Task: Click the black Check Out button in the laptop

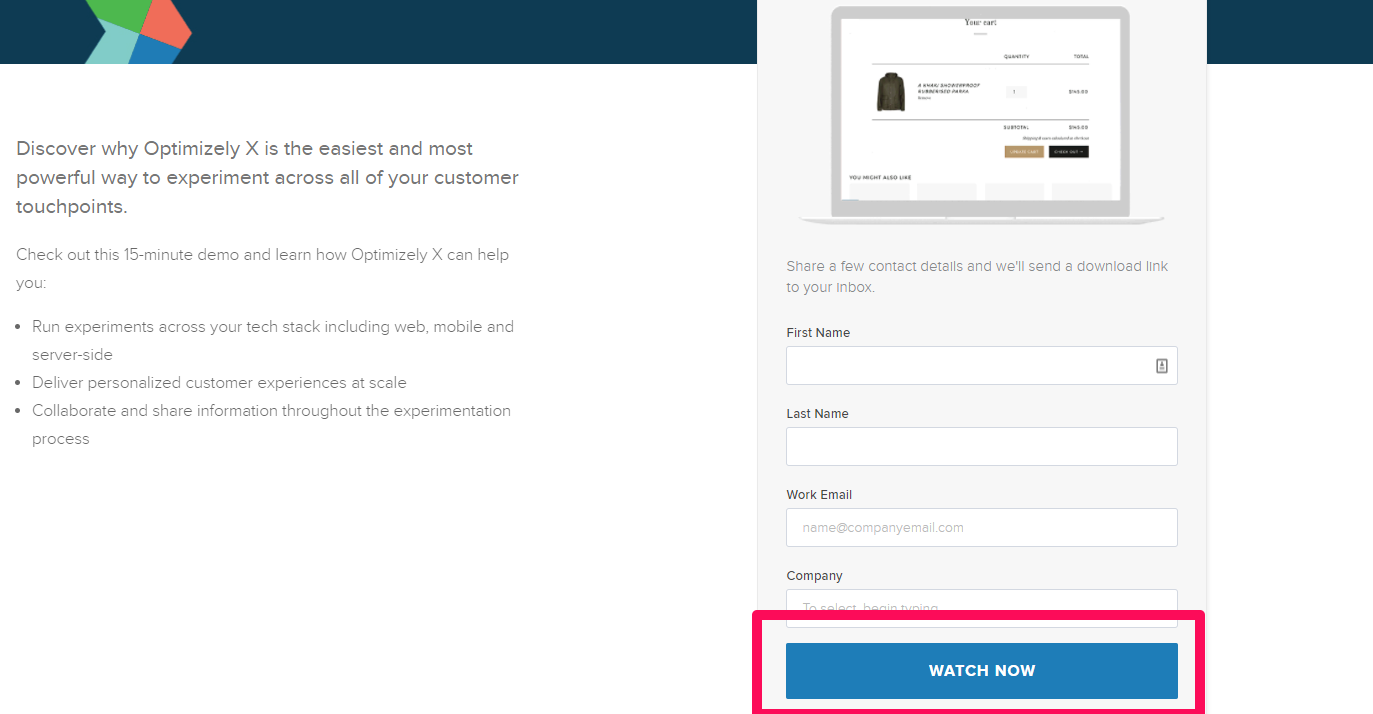Action: pos(1068,152)
